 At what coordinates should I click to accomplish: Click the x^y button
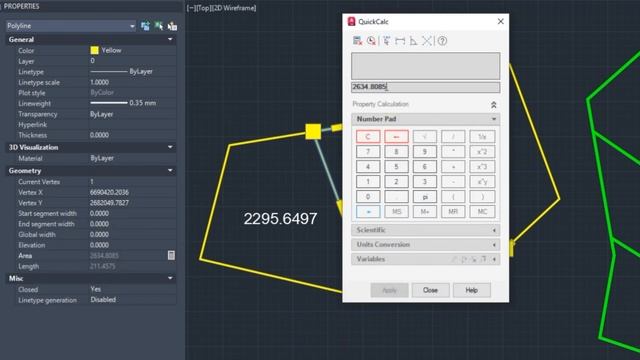[482, 182]
